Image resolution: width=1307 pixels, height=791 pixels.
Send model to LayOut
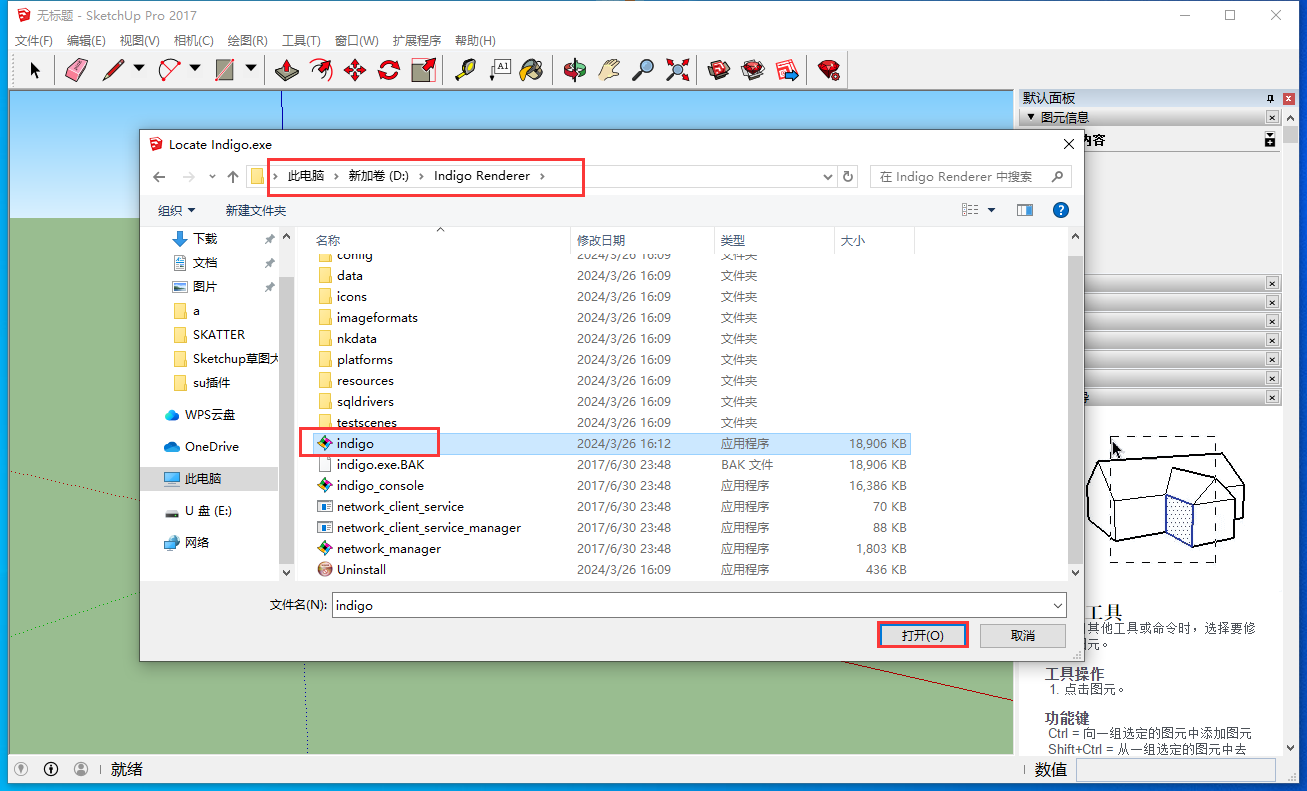[787, 70]
